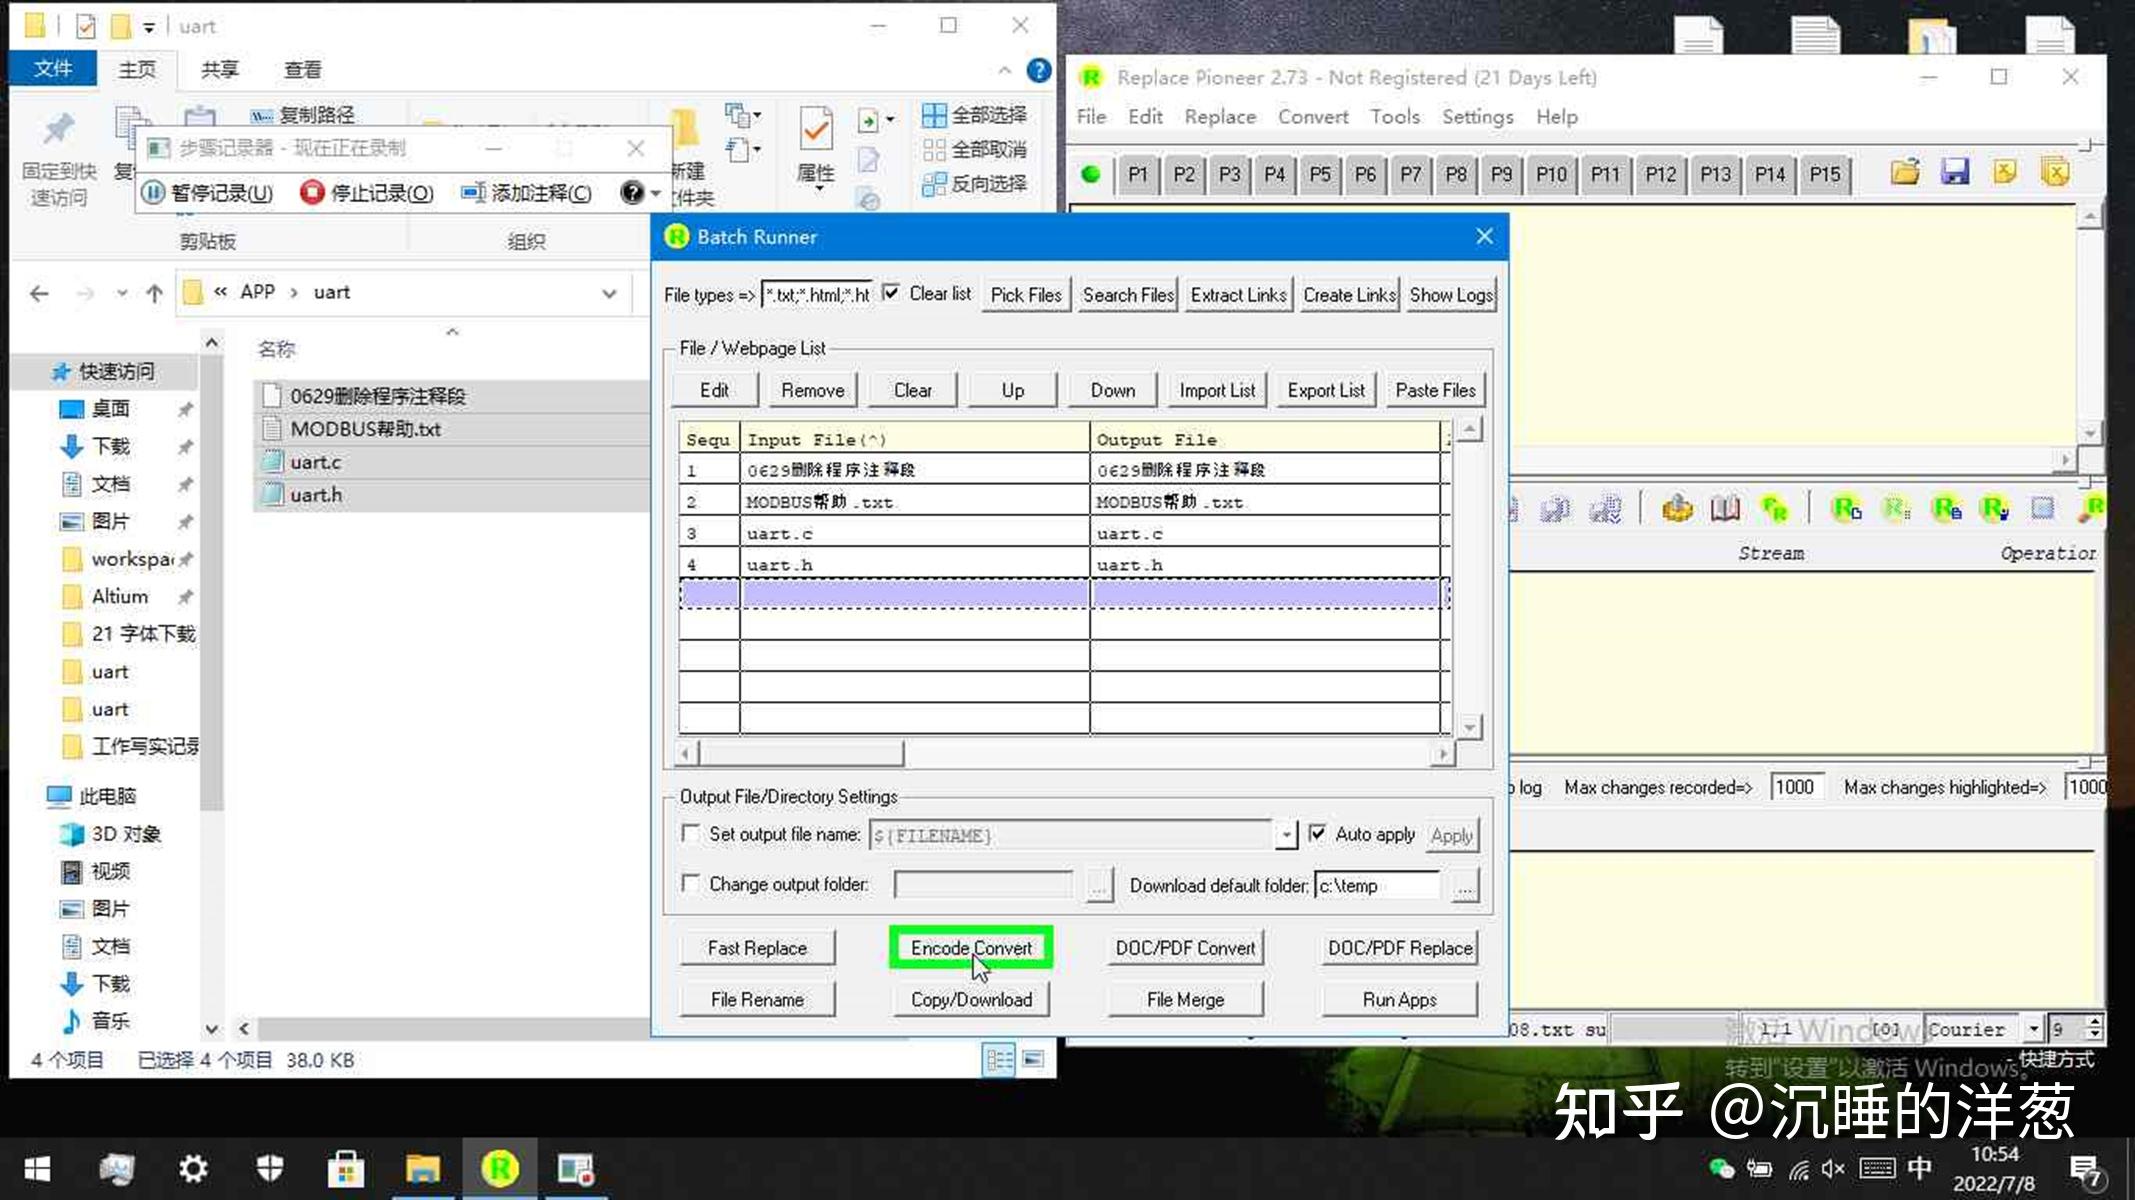Image resolution: width=2135 pixels, height=1200 pixels.
Task: Open Settings gear on the taskbar
Action: 193,1169
